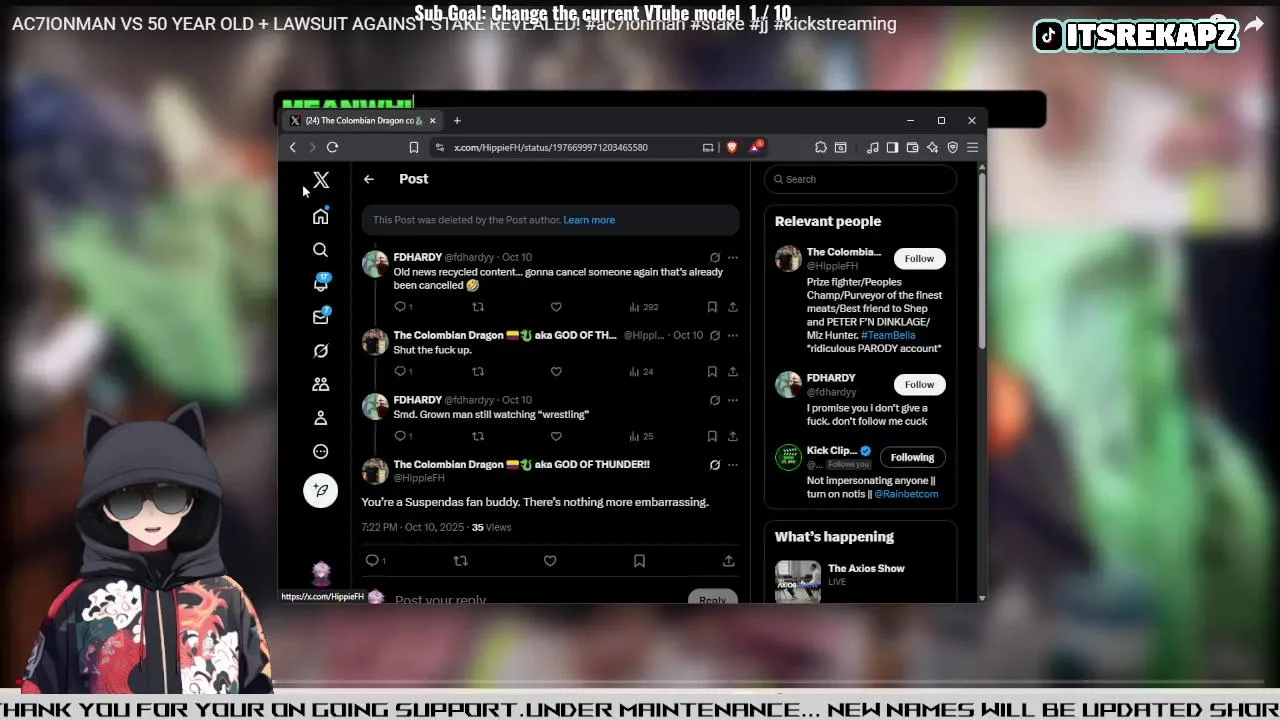Image resolution: width=1280 pixels, height=720 pixels.
Task: Open more menu on first FDHARDY post
Action: tap(733, 257)
